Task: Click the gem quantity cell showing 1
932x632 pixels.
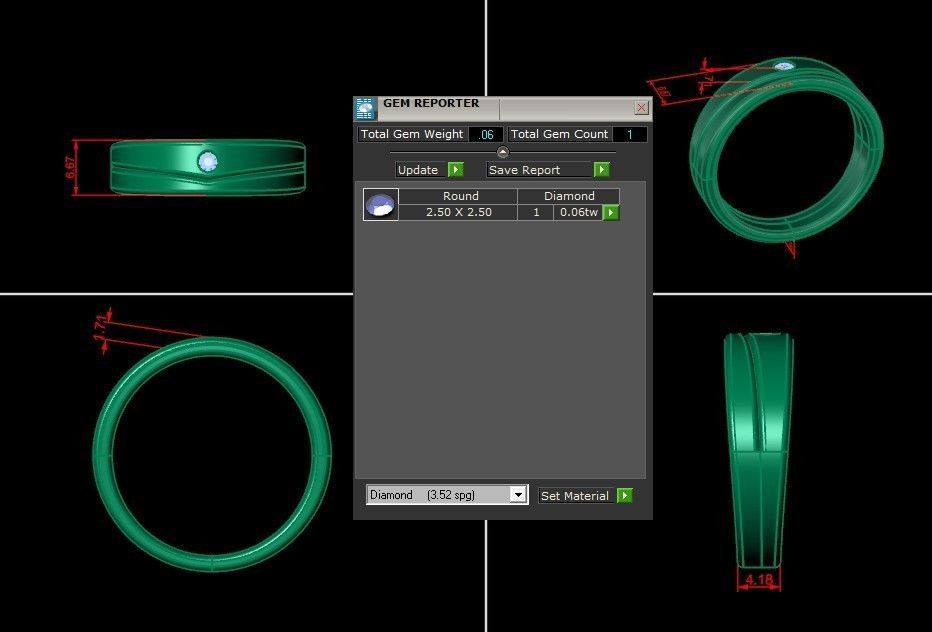Action: [x=536, y=212]
